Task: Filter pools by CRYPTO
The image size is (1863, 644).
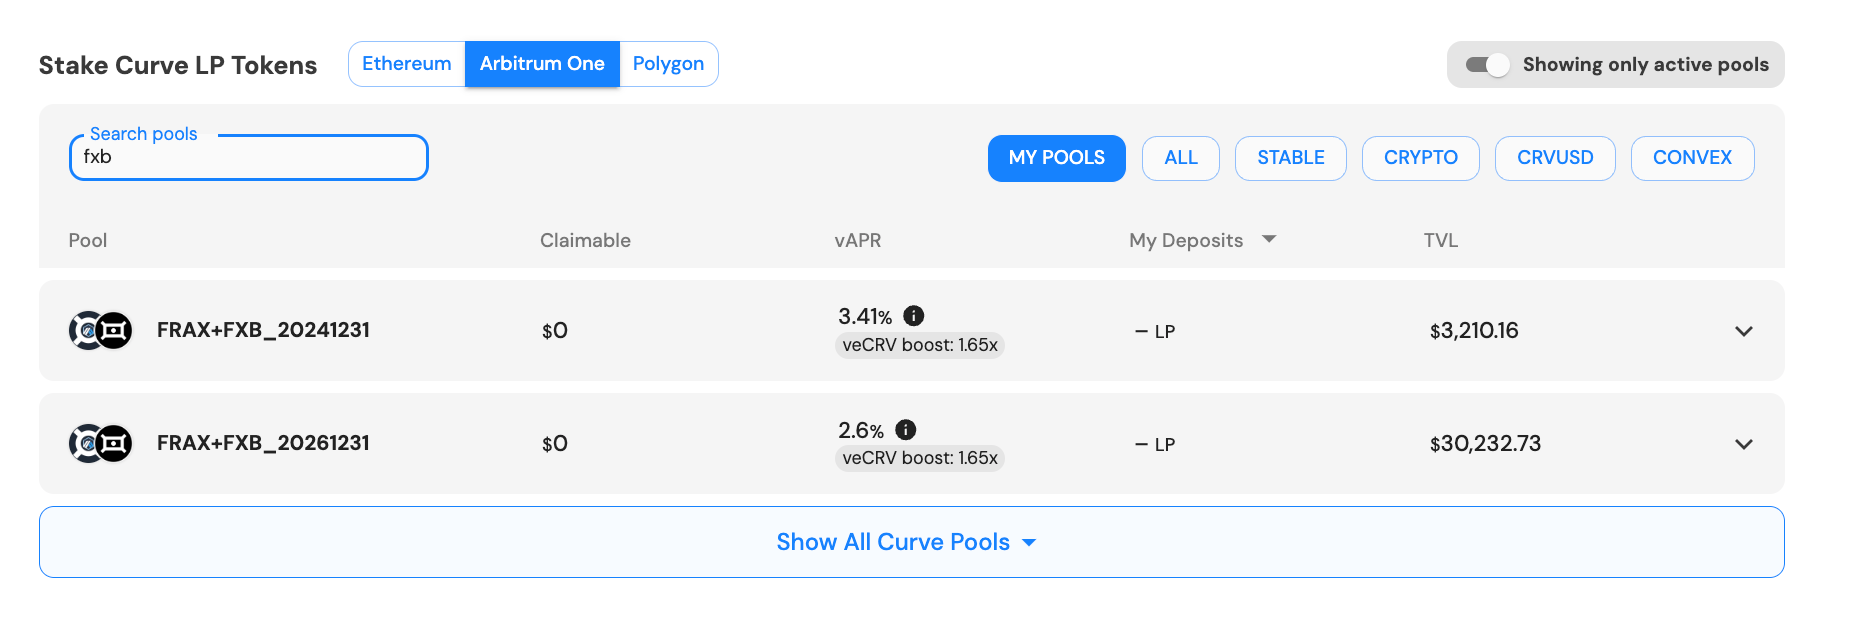Action: (1420, 158)
